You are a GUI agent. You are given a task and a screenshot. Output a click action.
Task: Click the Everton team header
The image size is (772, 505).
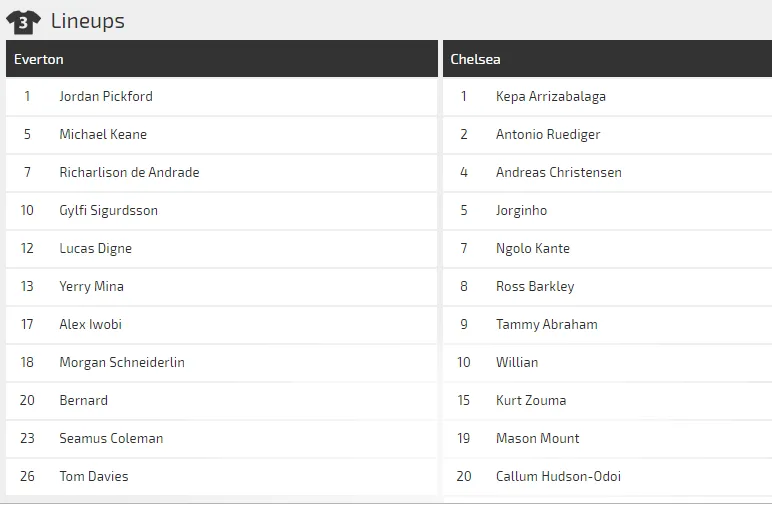click(39, 59)
